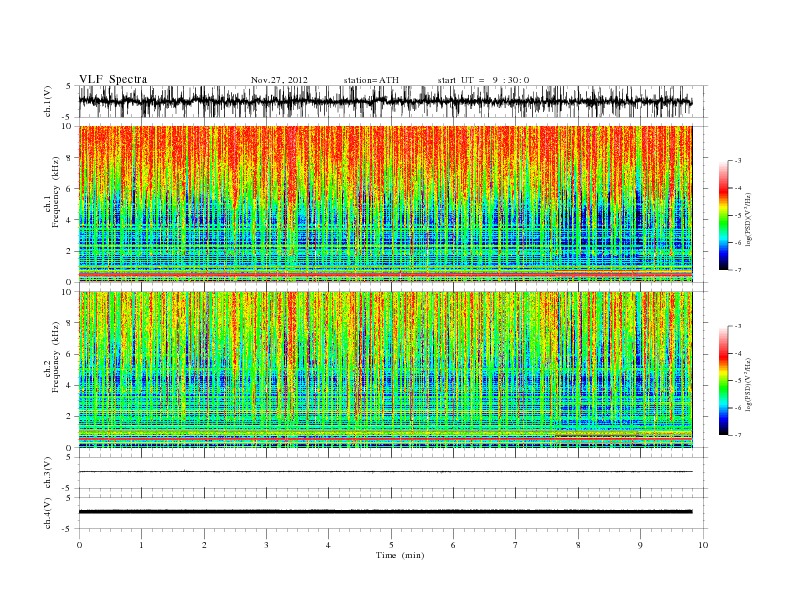
Task: Click the ch.1 voltage waveform trace
Action: click(385, 101)
